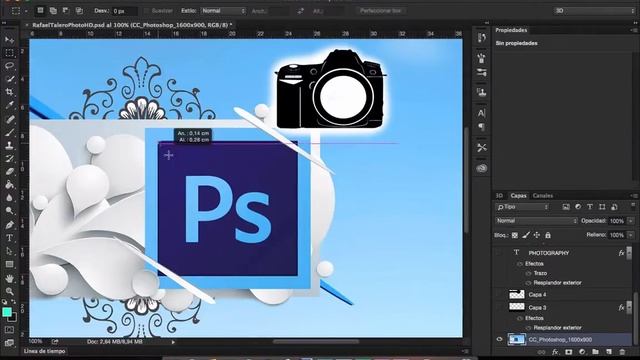Hide the CC_Photoshop_1600x900 layer

point(499,340)
